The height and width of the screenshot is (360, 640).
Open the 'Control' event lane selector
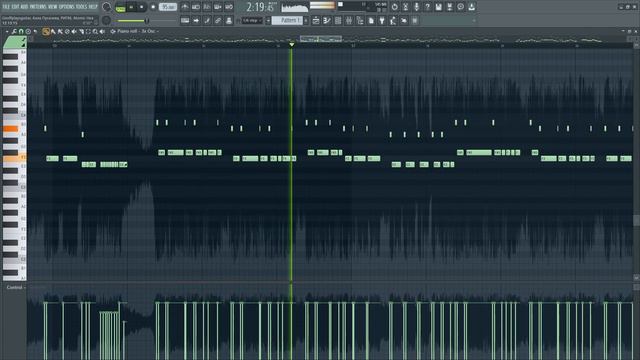pyautogui.click(x=16, y=287)
